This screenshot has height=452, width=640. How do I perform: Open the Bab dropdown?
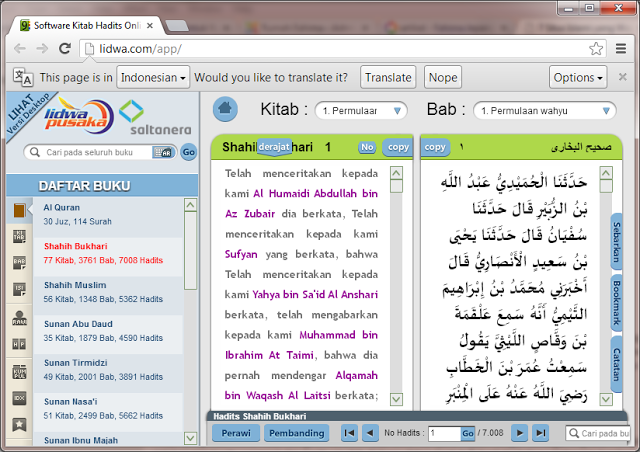(x=544, y=111)
